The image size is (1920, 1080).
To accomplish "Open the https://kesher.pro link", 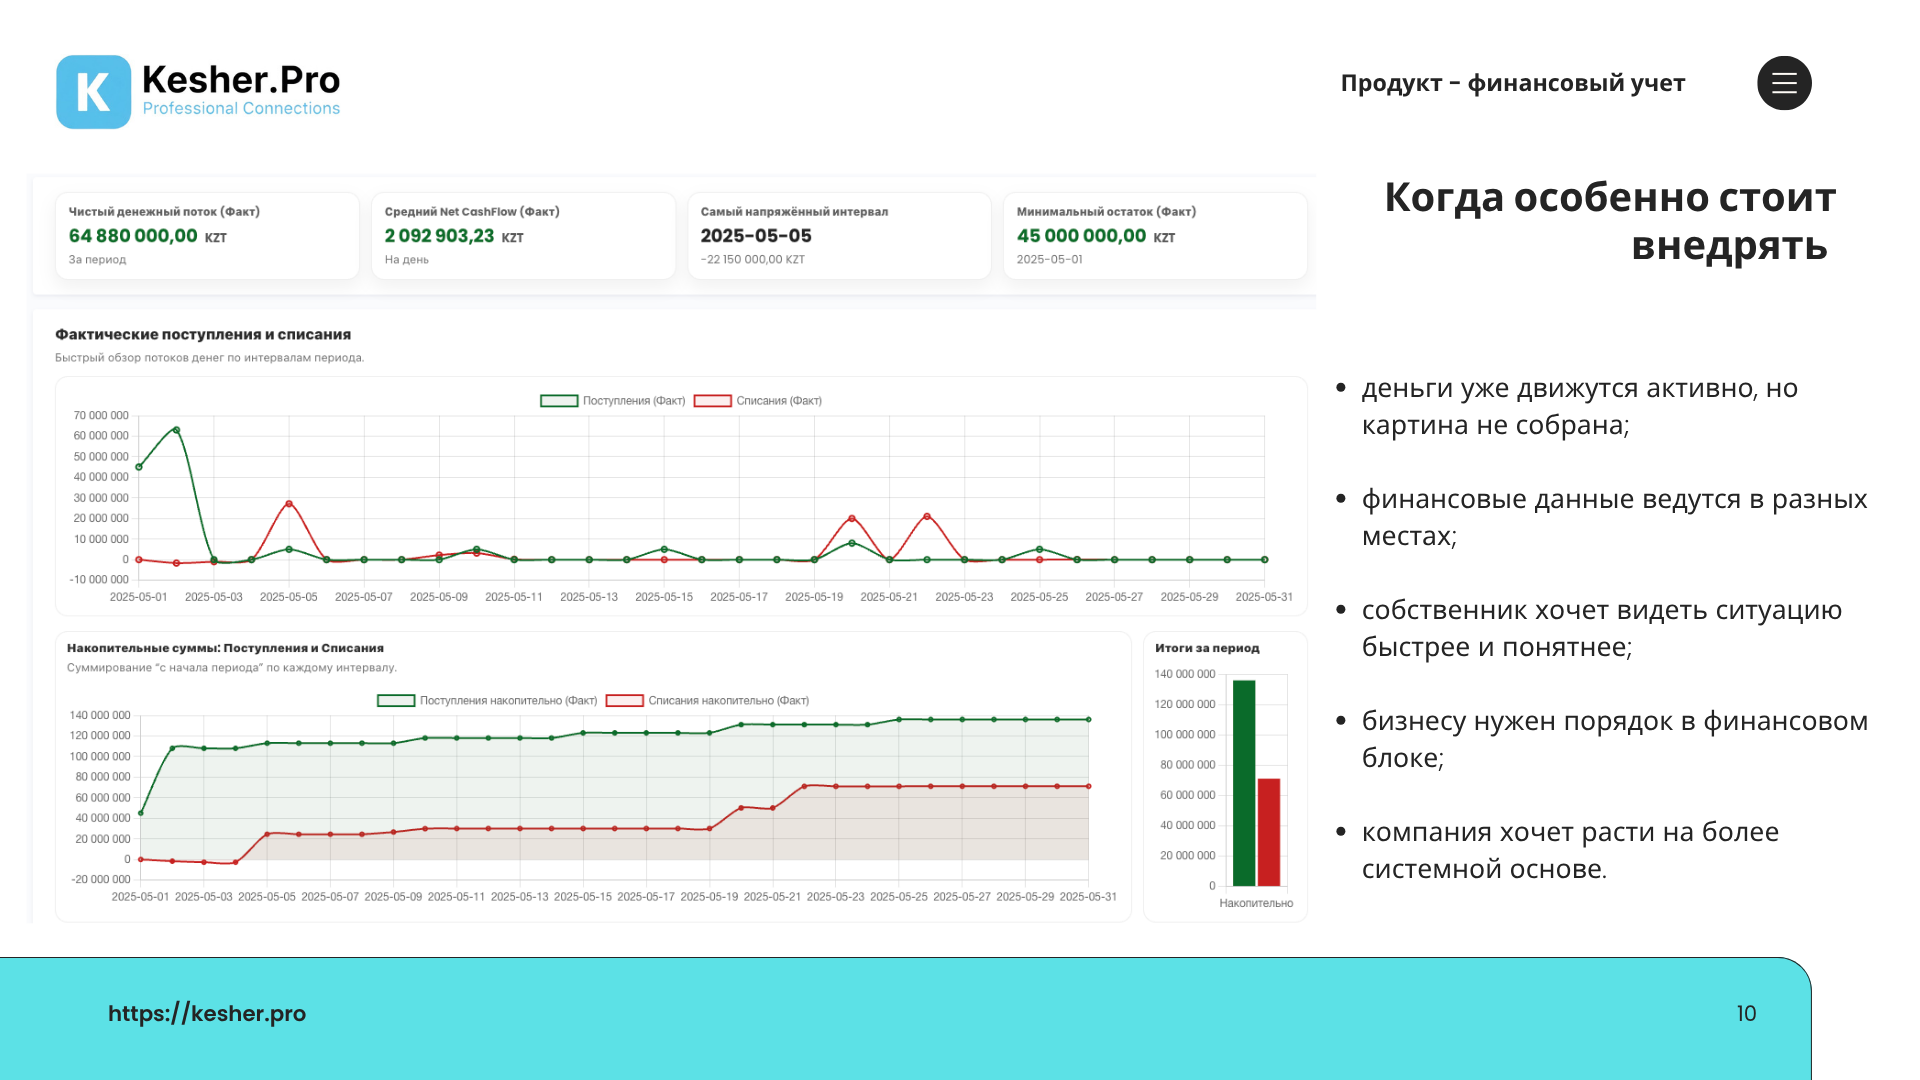I will [207, 1013].
